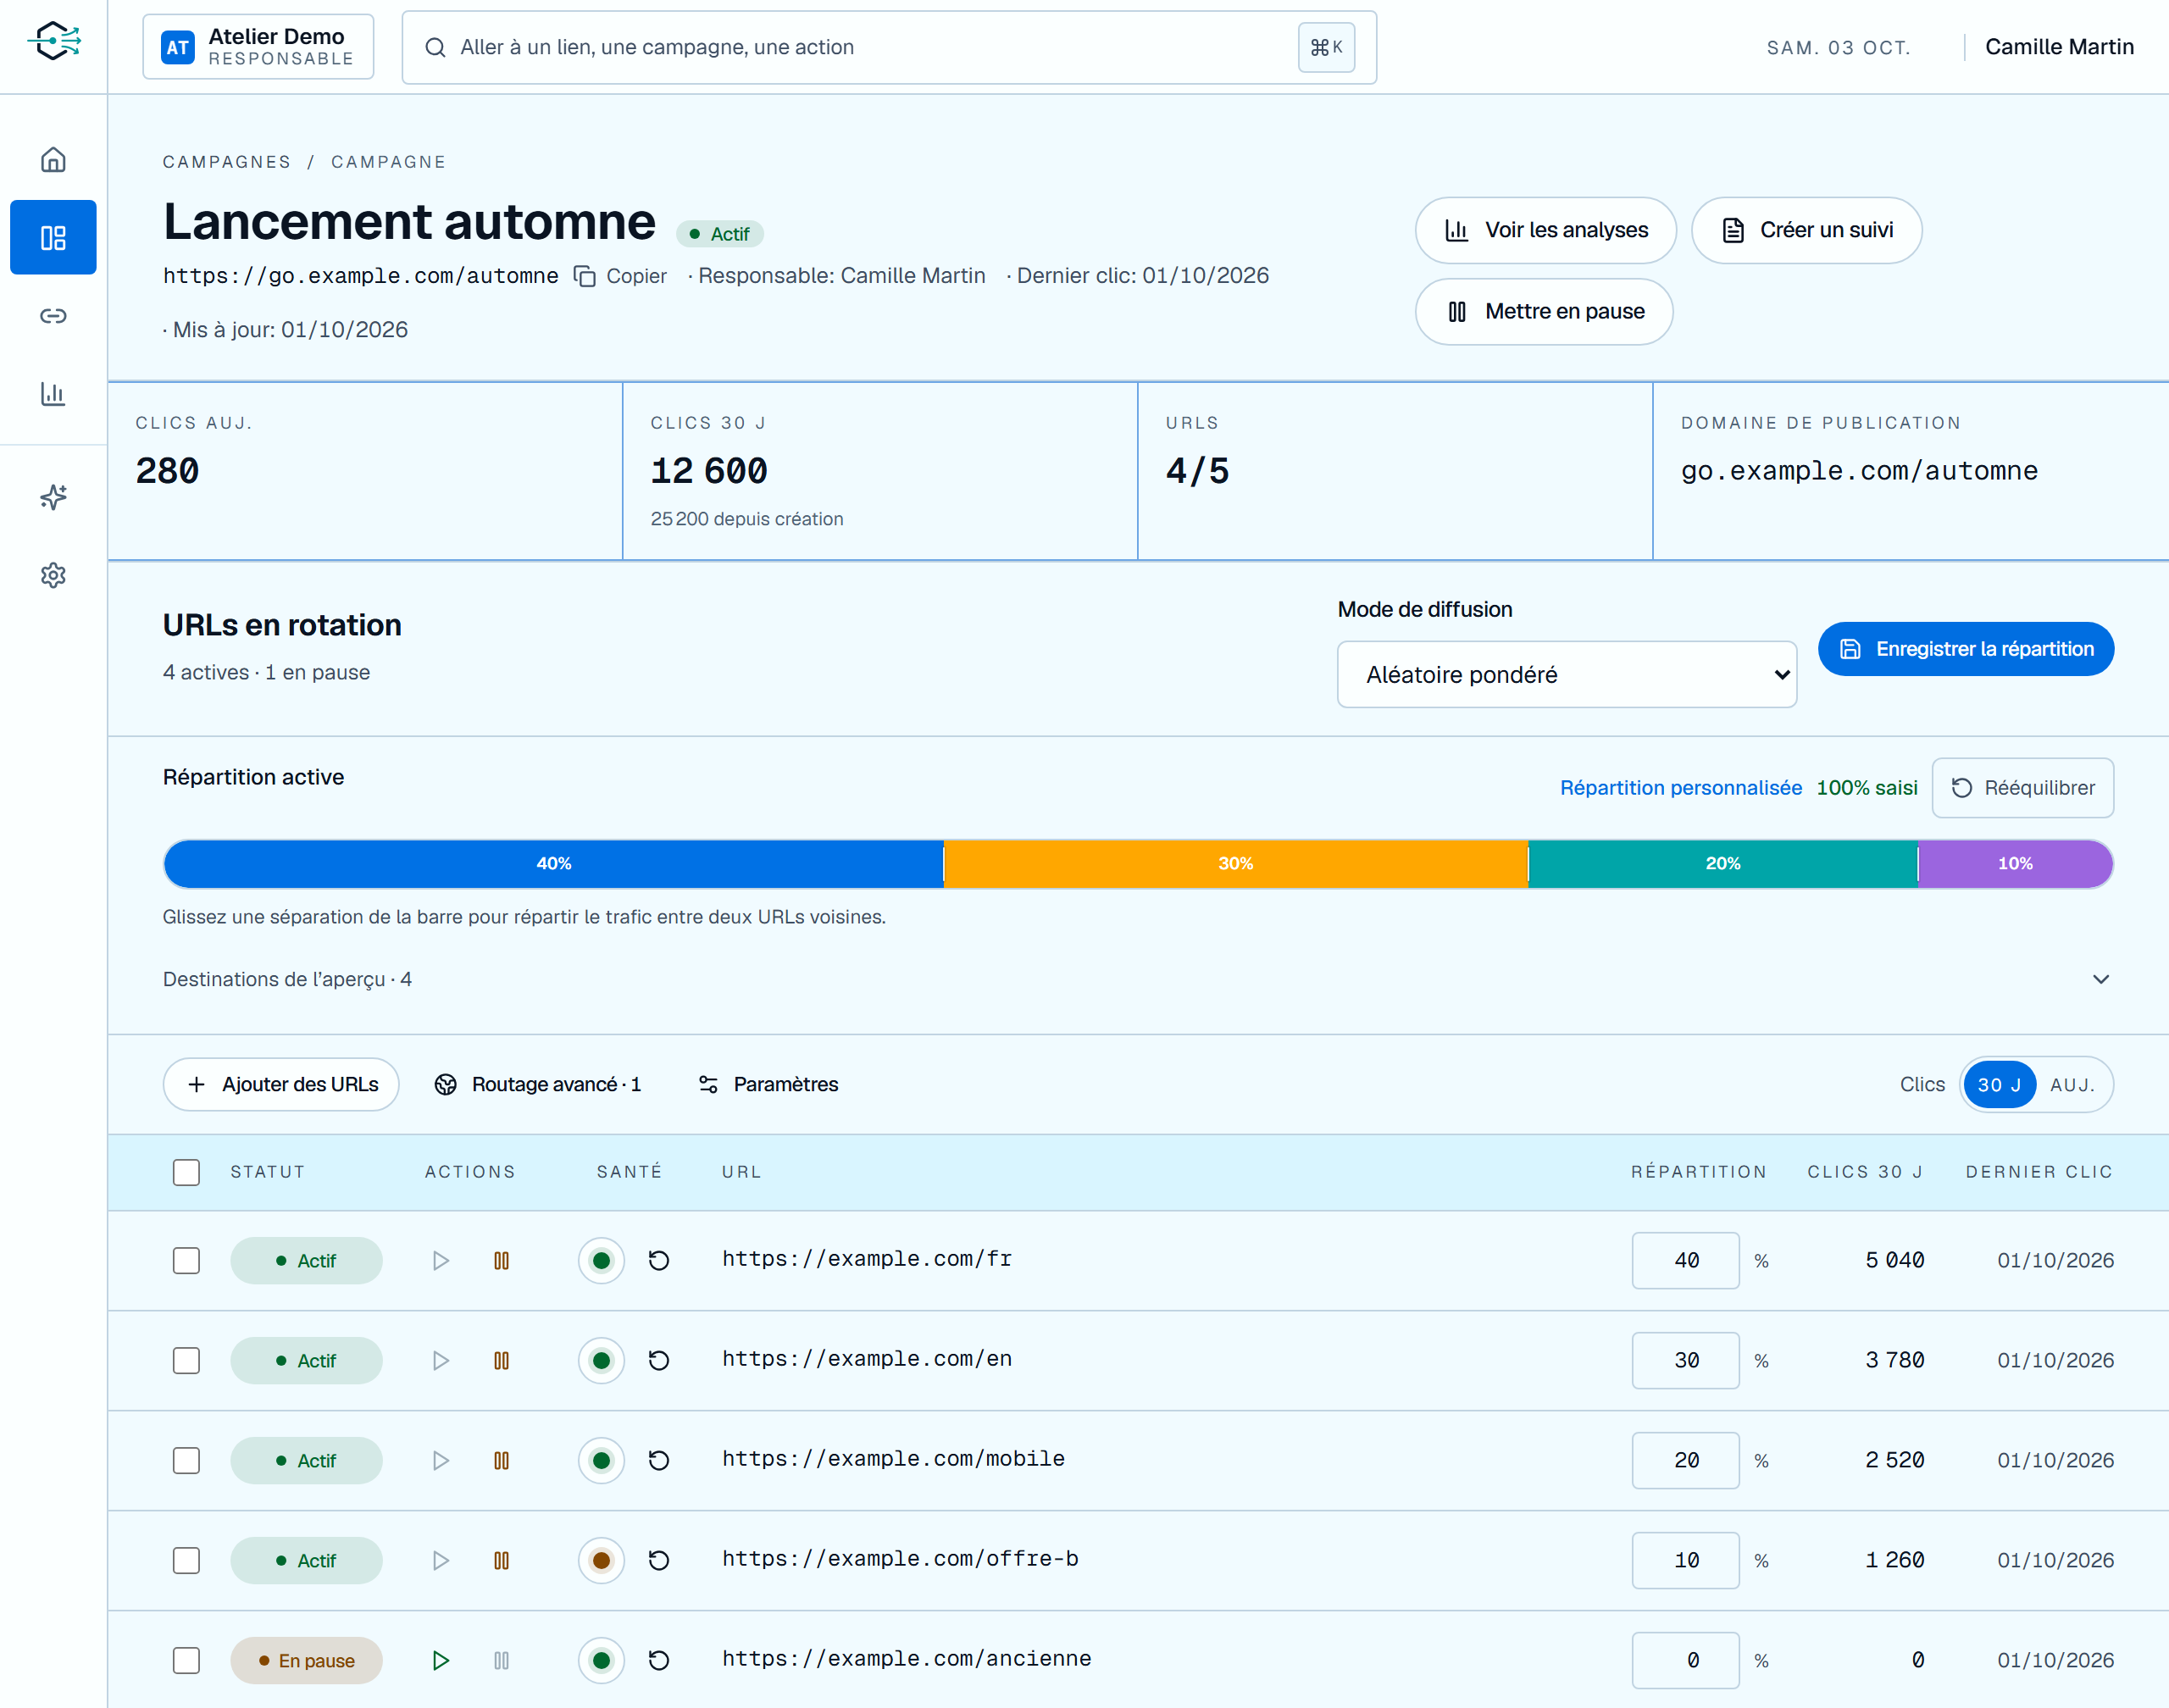Pause the https://example.com/fr URL

click(x=502, y=1261)
